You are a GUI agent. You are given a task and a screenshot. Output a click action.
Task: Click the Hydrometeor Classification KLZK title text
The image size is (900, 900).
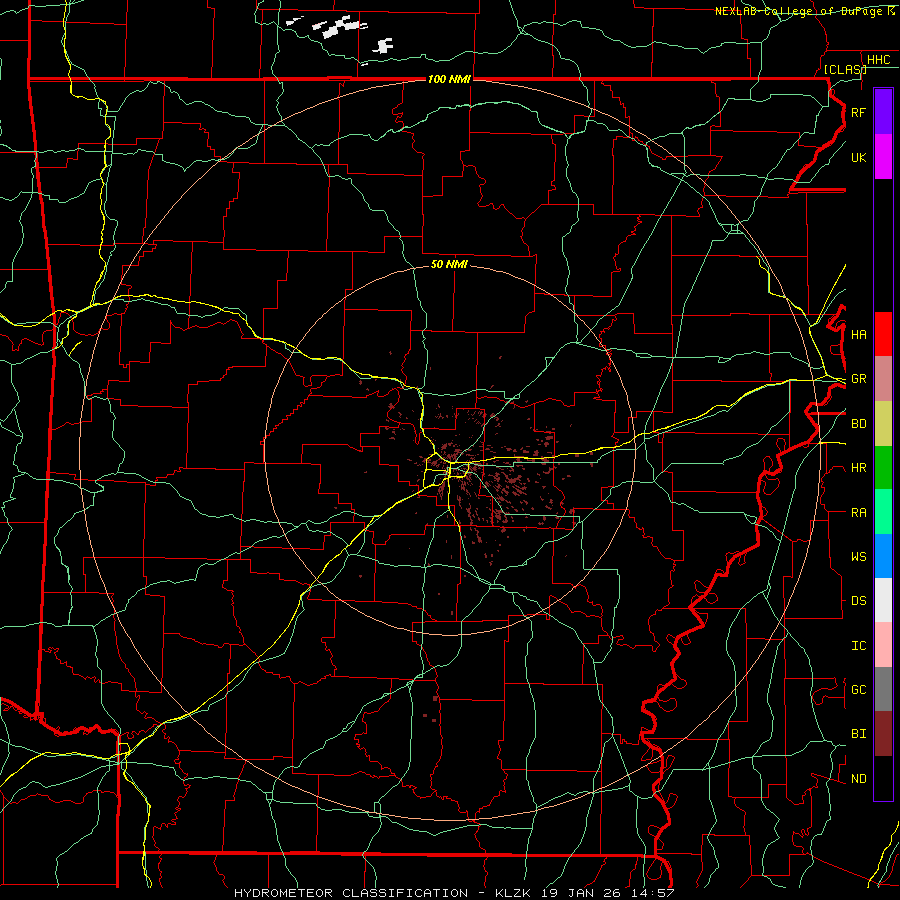(x=454, y=893)
